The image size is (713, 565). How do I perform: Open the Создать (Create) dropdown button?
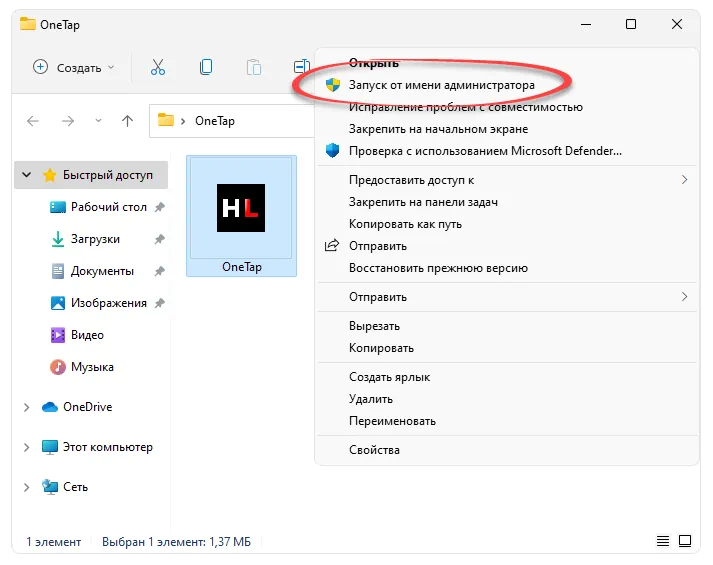(x=74, y=67)
